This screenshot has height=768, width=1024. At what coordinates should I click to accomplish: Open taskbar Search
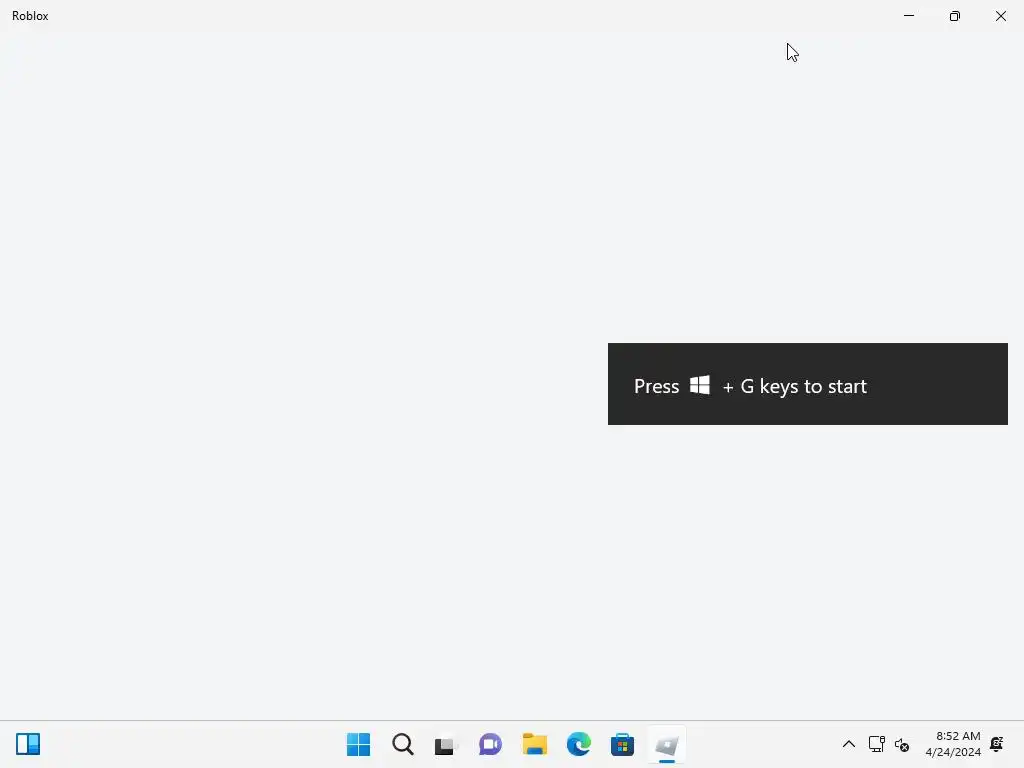(x=403, y=744)
